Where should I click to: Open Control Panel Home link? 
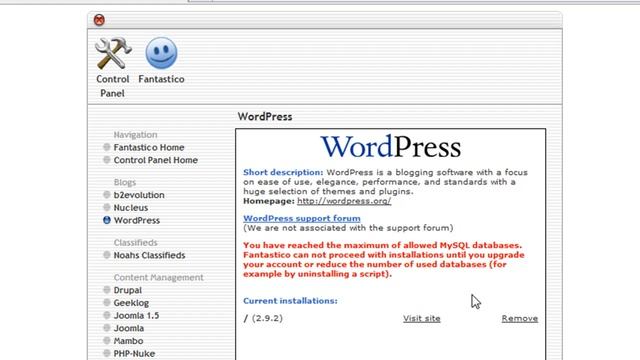tap(156, 160)
